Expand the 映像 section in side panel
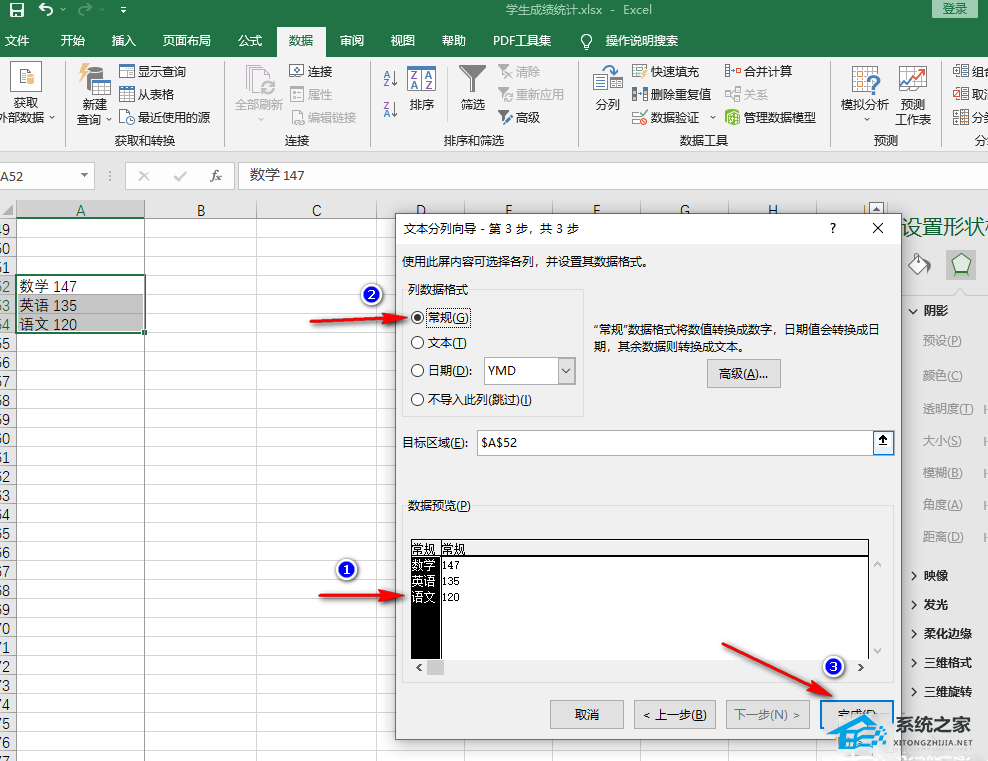The height and width of the screenshot is (761, 988). click(916, 576)
